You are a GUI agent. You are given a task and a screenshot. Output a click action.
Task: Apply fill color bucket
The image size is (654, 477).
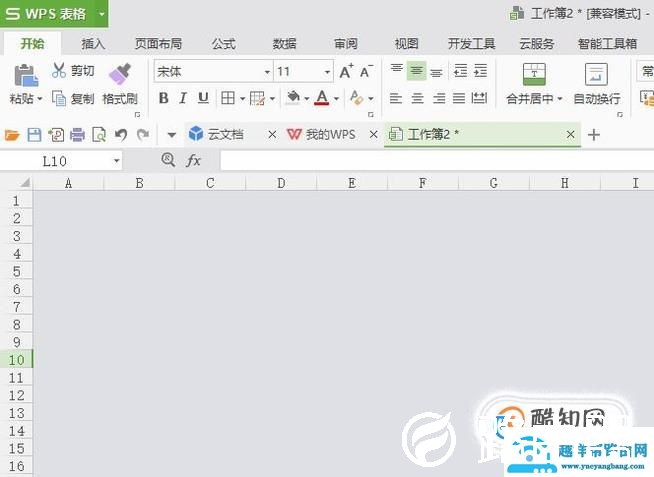pos(294,98)
